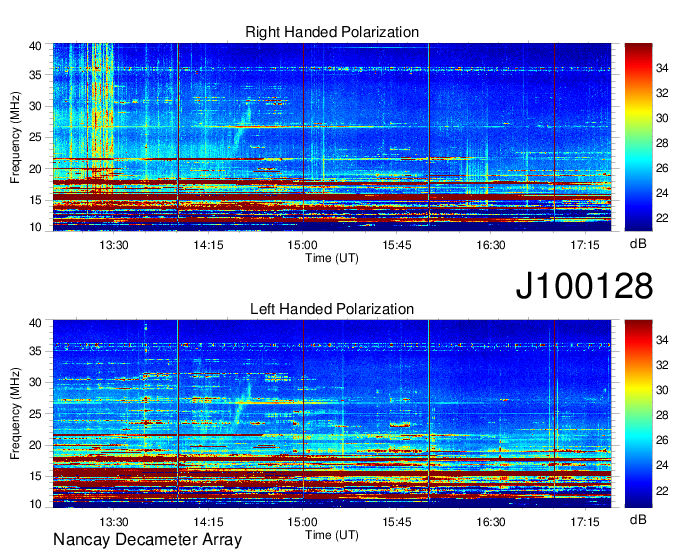
Task: Click the 30 dB tick on upper colorbar
Action: 662,118
